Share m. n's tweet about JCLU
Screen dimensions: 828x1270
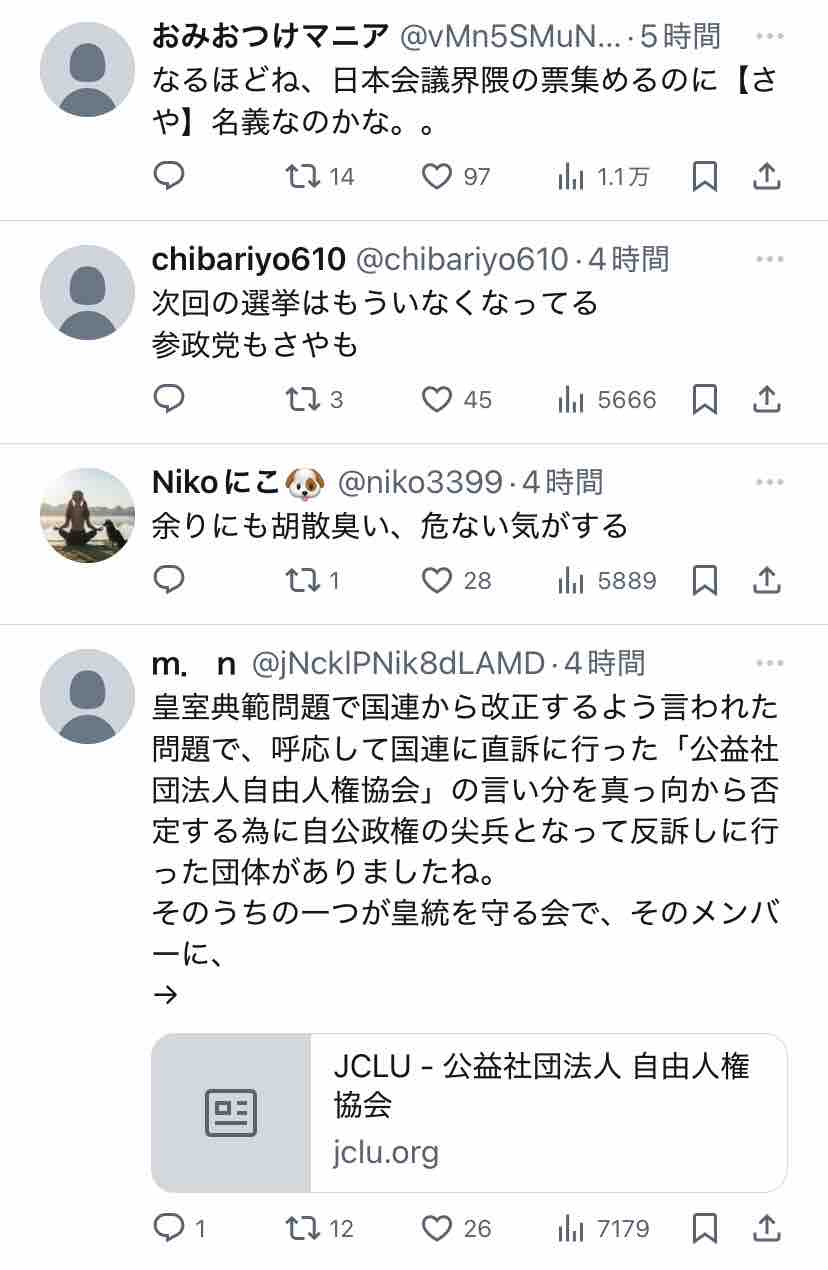click(x=766, y=1228)
